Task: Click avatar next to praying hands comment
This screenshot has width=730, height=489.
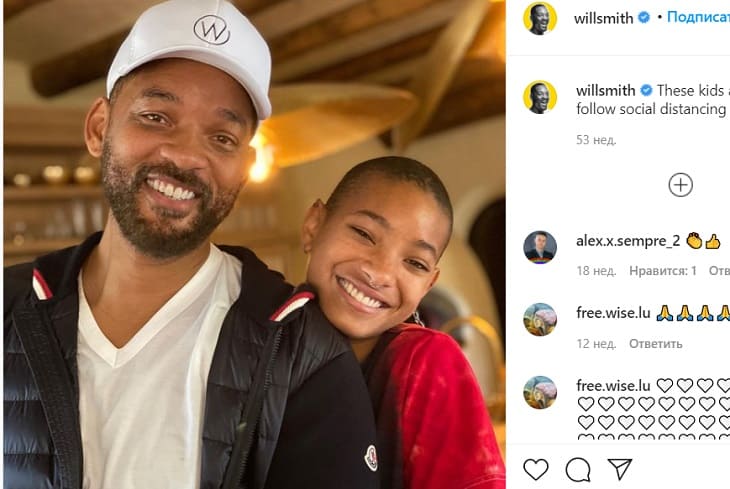Action: 540,319
